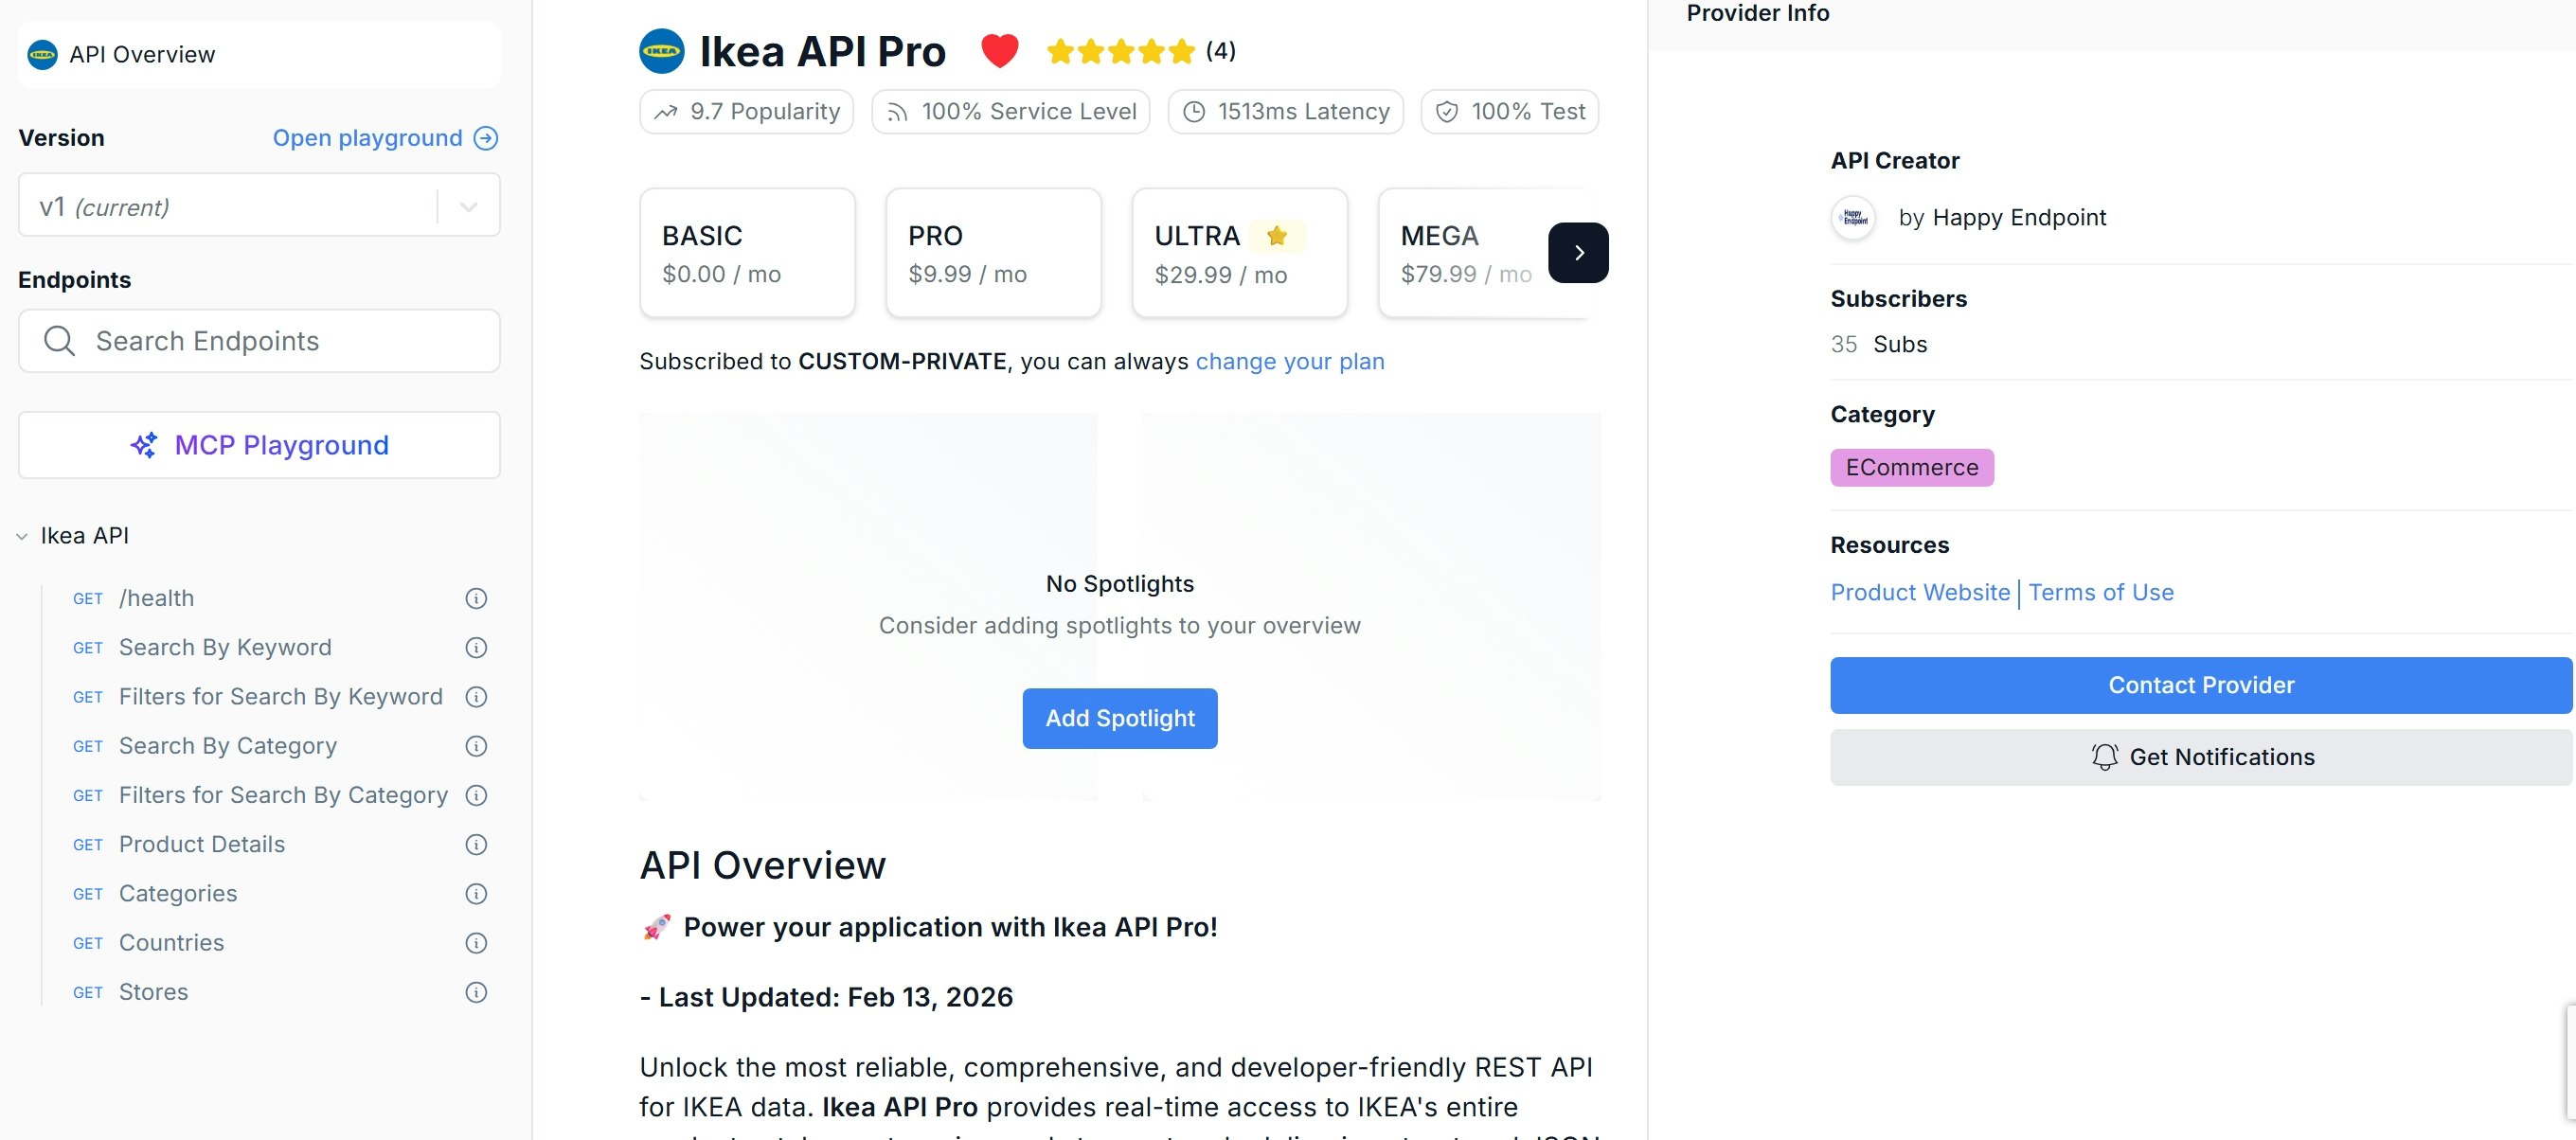Toggle the heart favorite icon
Viewport: 2576px width, 1140px height.
999,50
